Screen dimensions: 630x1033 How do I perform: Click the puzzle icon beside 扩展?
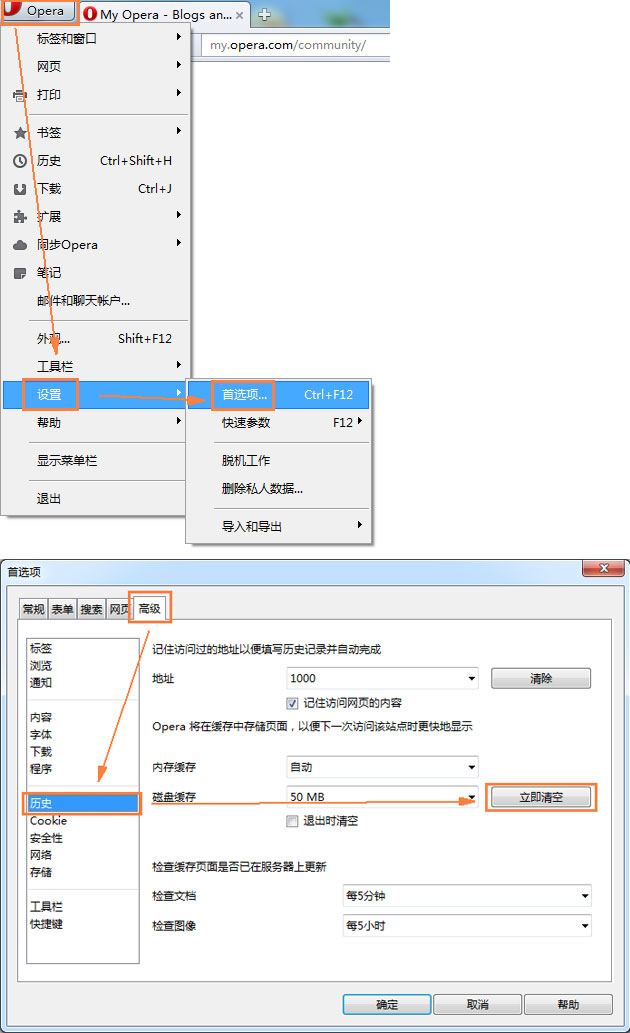20,217
